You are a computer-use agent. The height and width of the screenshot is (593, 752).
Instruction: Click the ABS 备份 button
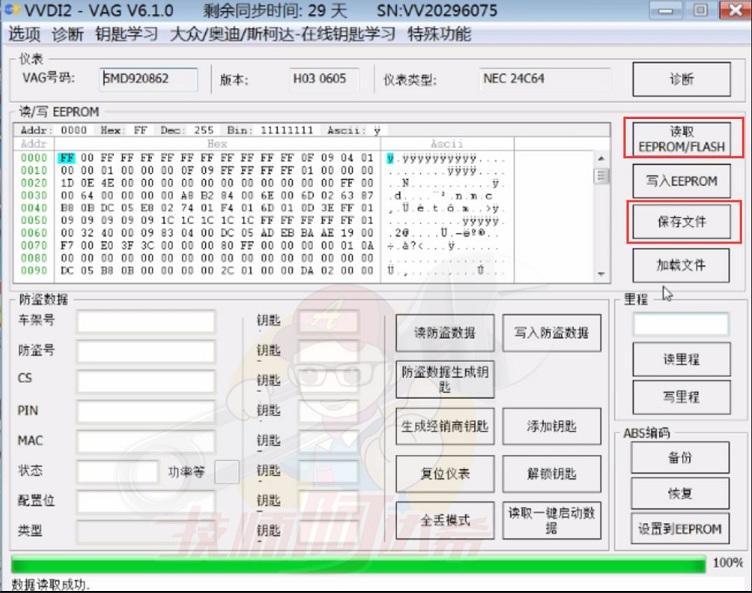(x=681, y=458)
